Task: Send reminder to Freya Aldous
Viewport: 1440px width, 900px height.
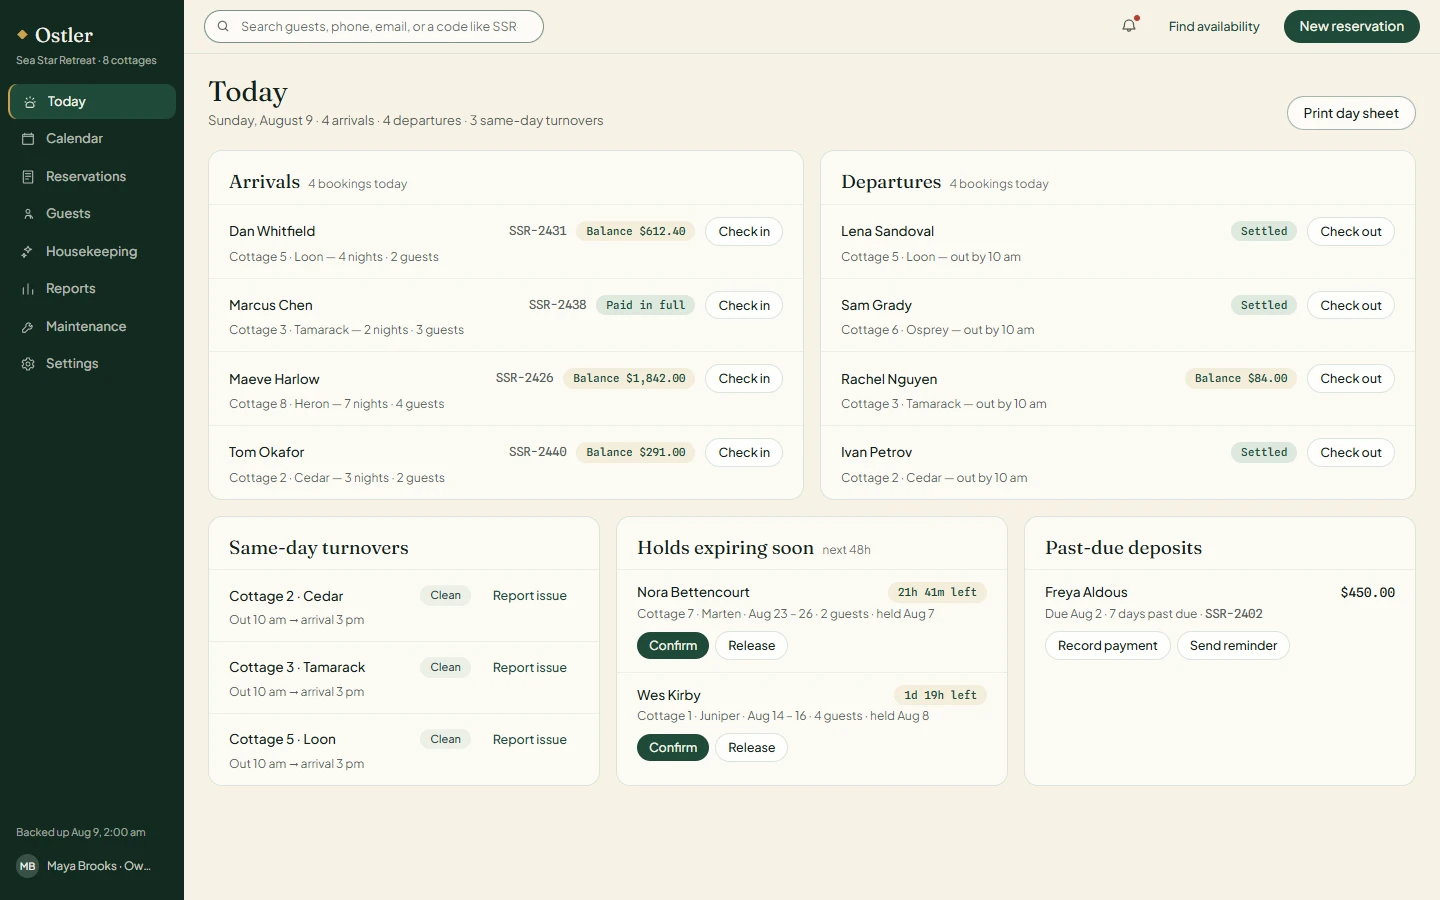Action: (1233, 646)
